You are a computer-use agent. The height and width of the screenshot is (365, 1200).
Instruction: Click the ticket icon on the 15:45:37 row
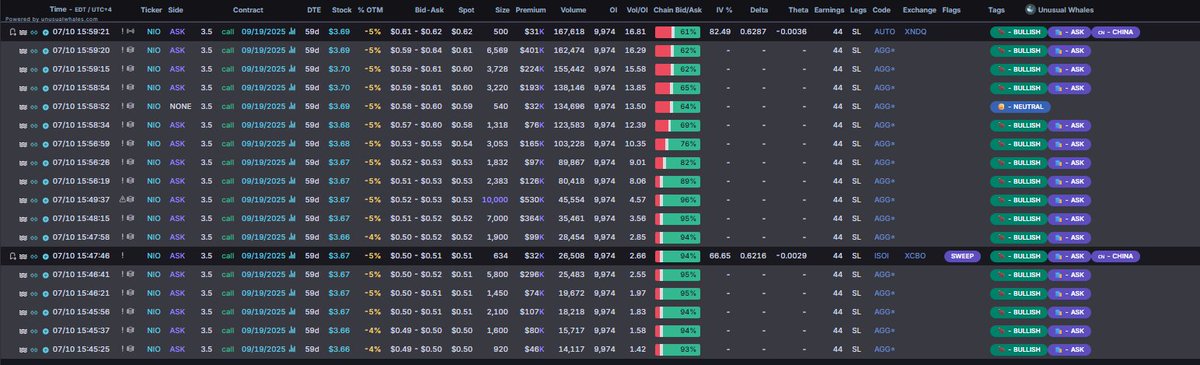click(23, 331)
